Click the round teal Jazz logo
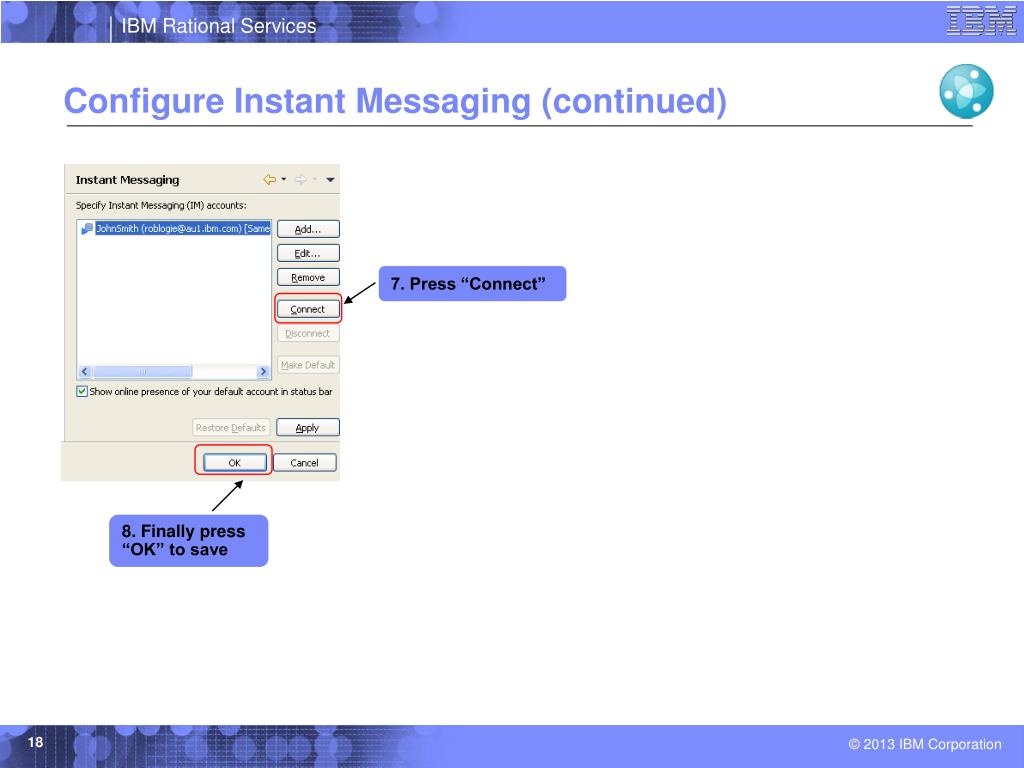1024x768 pixels. [967, 91]
